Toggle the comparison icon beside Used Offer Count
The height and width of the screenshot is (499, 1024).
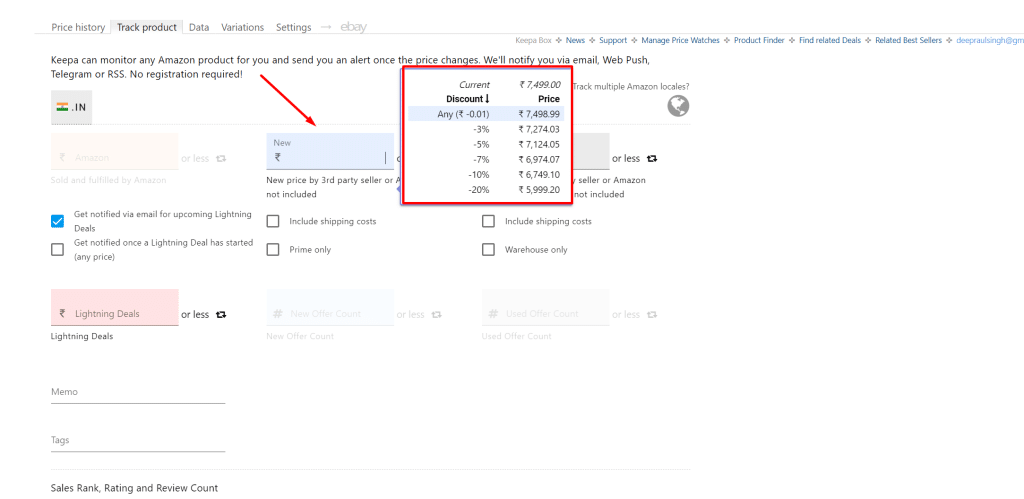coord(652,314)
